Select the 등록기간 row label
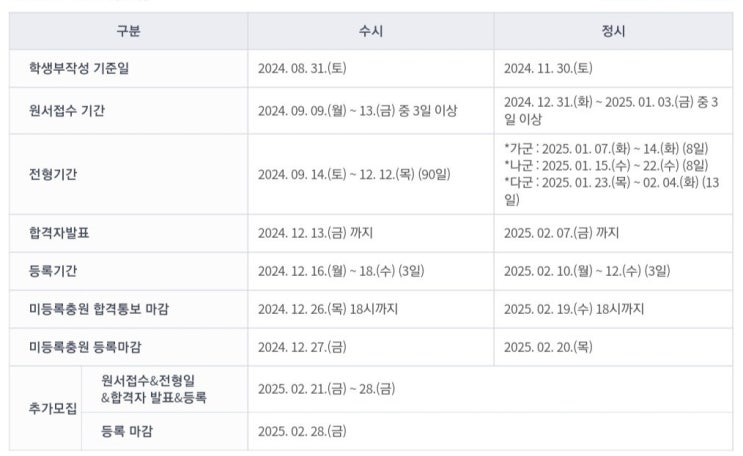This screenshot has height=456, width=743. (53, 271)
